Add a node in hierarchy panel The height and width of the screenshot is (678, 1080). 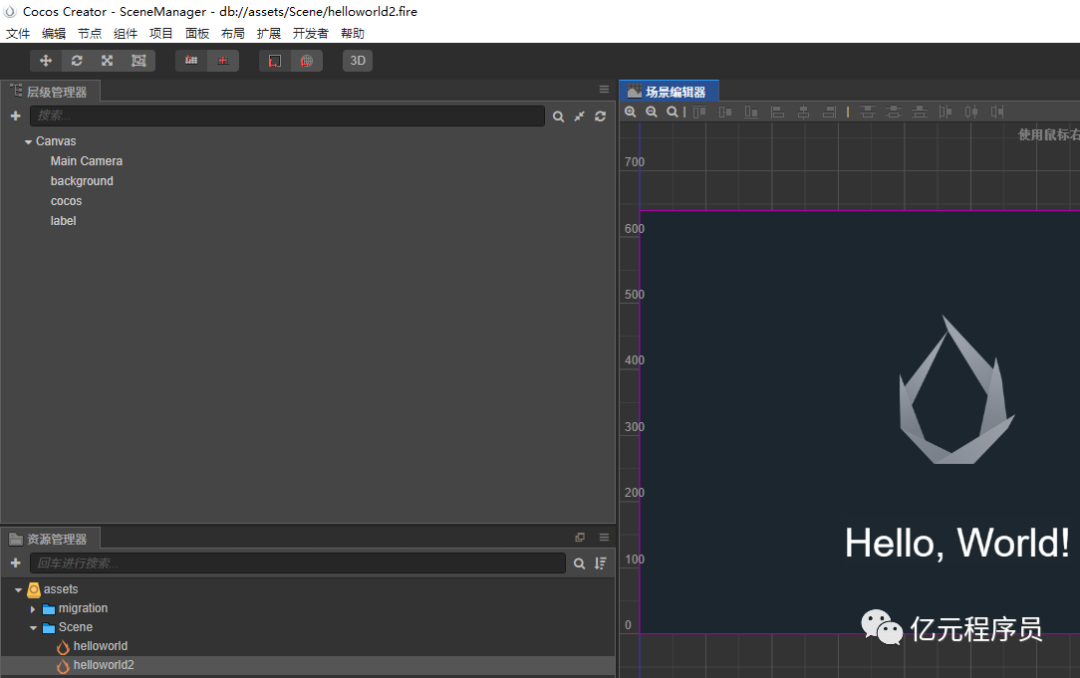pyautogui.click(x=16, y=116)
